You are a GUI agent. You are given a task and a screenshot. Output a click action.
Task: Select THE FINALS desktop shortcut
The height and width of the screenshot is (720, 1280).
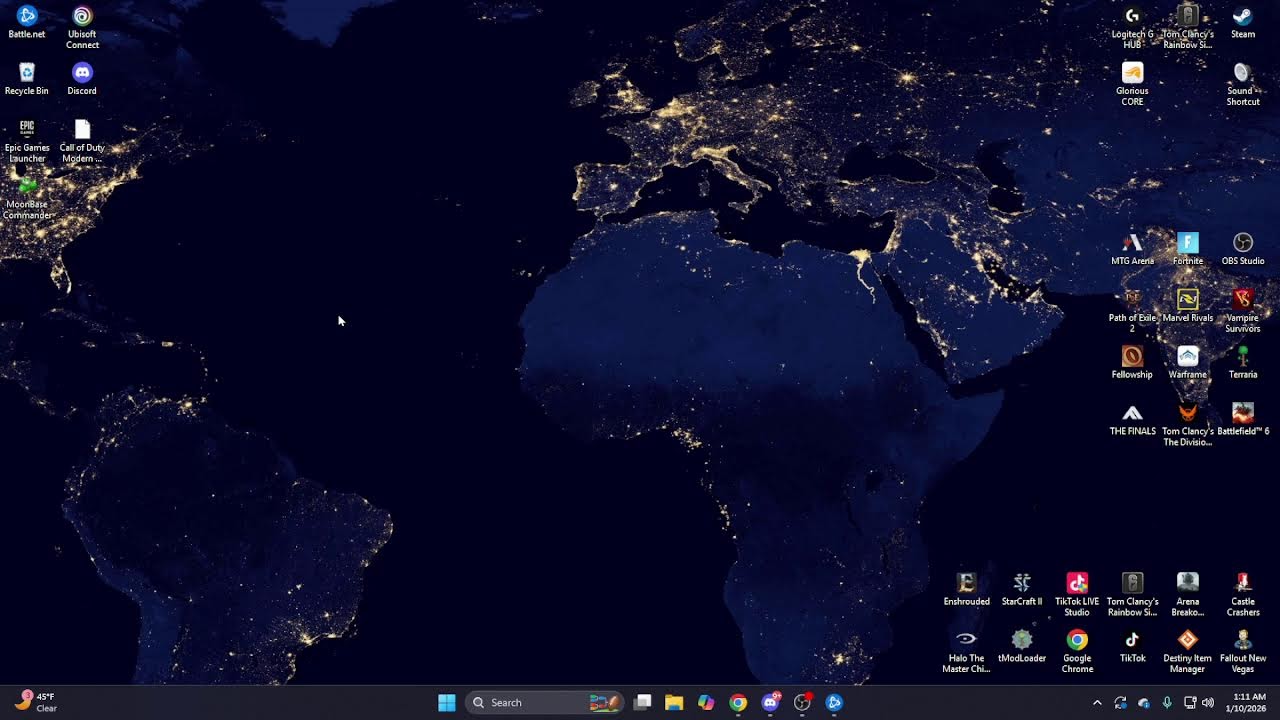[1132, 420]
